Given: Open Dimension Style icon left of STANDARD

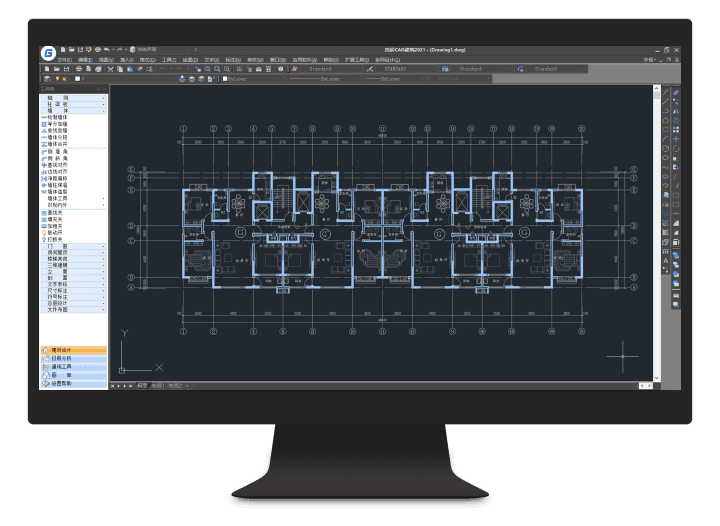Looking at the screenshot, I should [370, 69].
